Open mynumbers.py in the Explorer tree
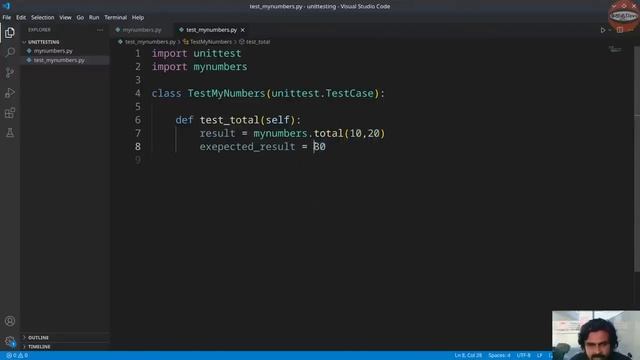Screen dimensions: 640x360 (x=53, y=51)
